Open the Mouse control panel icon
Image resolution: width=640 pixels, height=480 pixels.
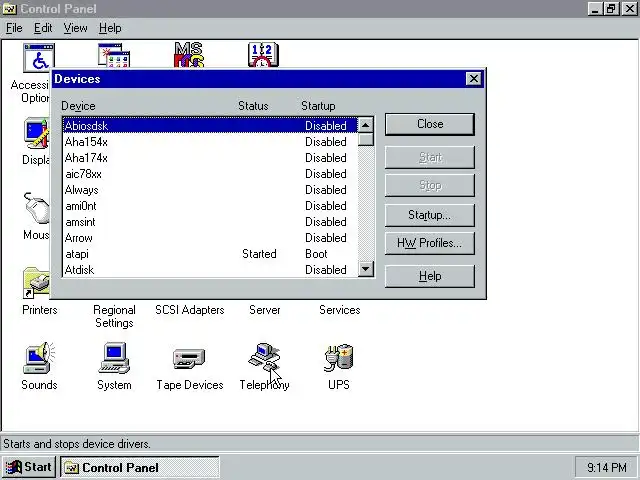36,208
